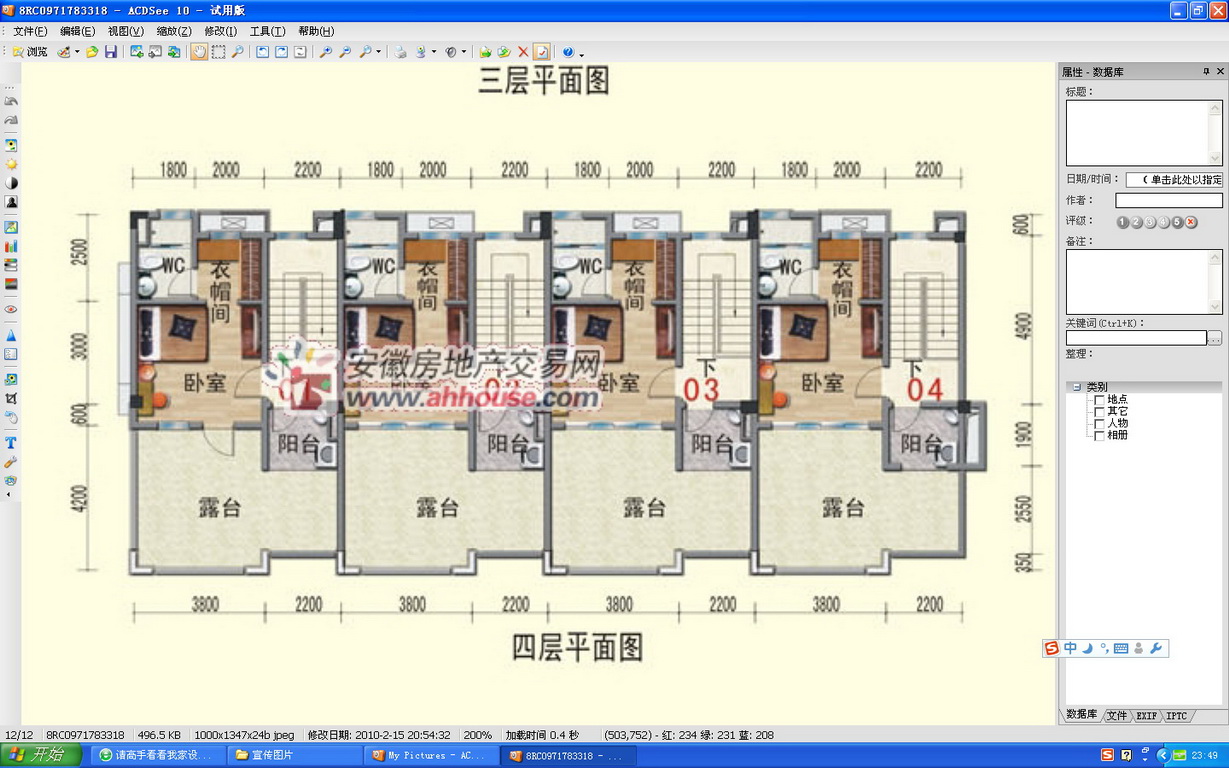Click the save (floppy disk) toolbar icon
The image size is (1229, 768).
coord(110,52)
